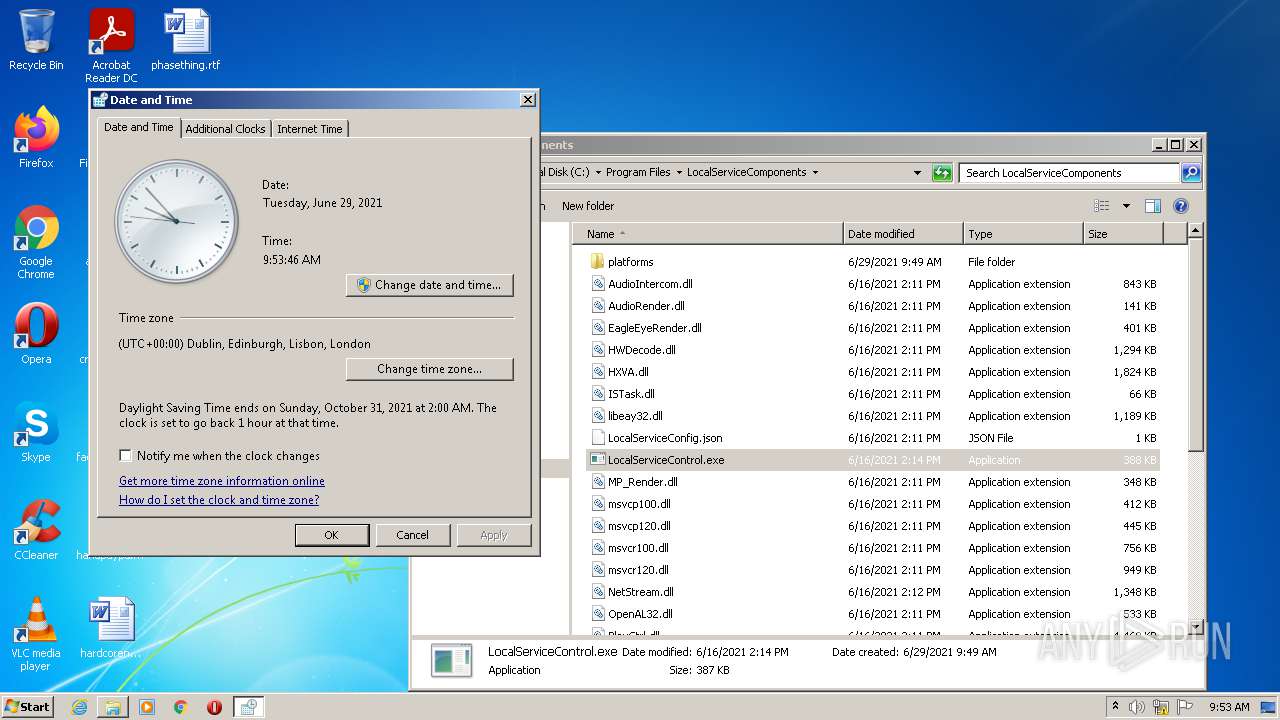Click the speaker volume tray icon
1280x720 pixels.
[x=1137, y=707]
